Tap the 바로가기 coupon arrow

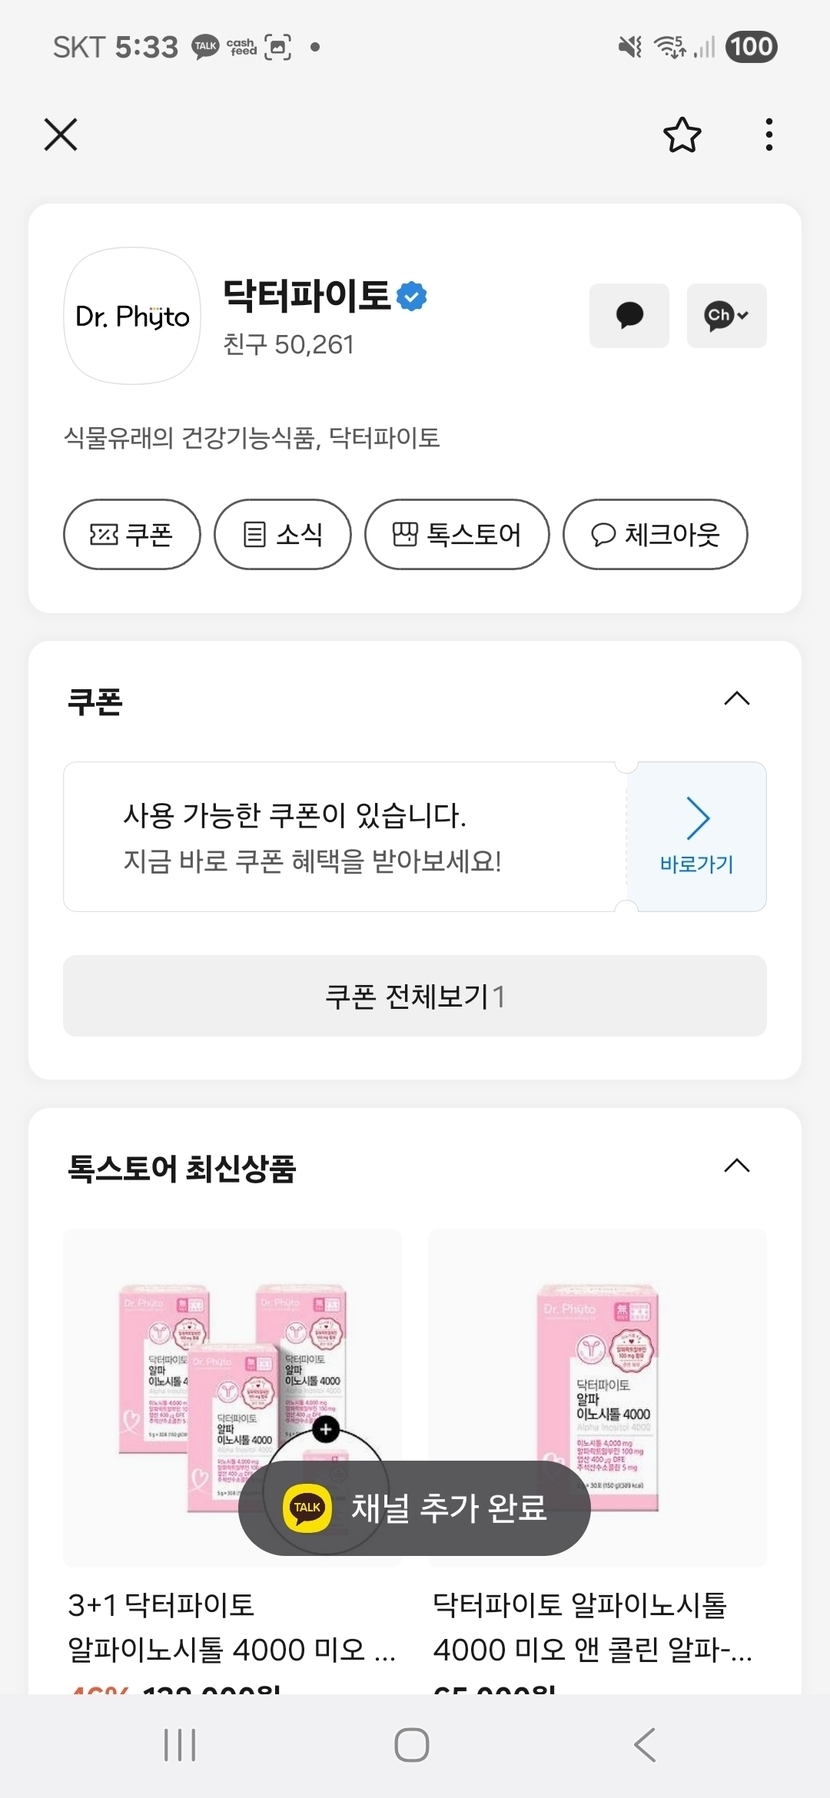coord(697,836)
